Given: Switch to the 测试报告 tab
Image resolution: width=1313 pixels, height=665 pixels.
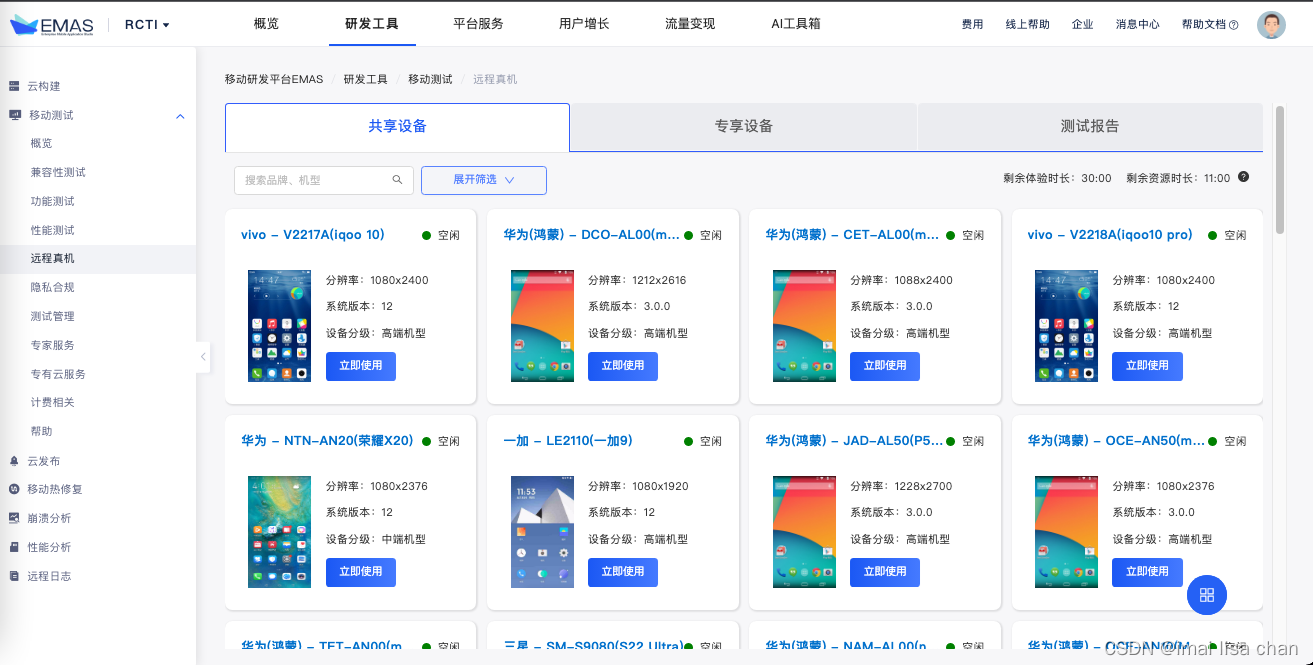Looking at the screenshot, I should (x=1090, y=127).
